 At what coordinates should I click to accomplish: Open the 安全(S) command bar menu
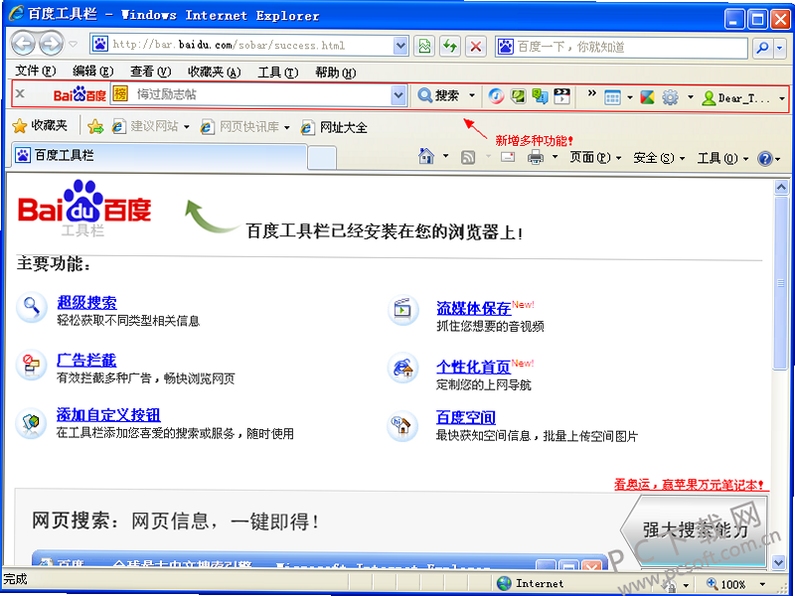pyautogui.click(x=659, y=158)
